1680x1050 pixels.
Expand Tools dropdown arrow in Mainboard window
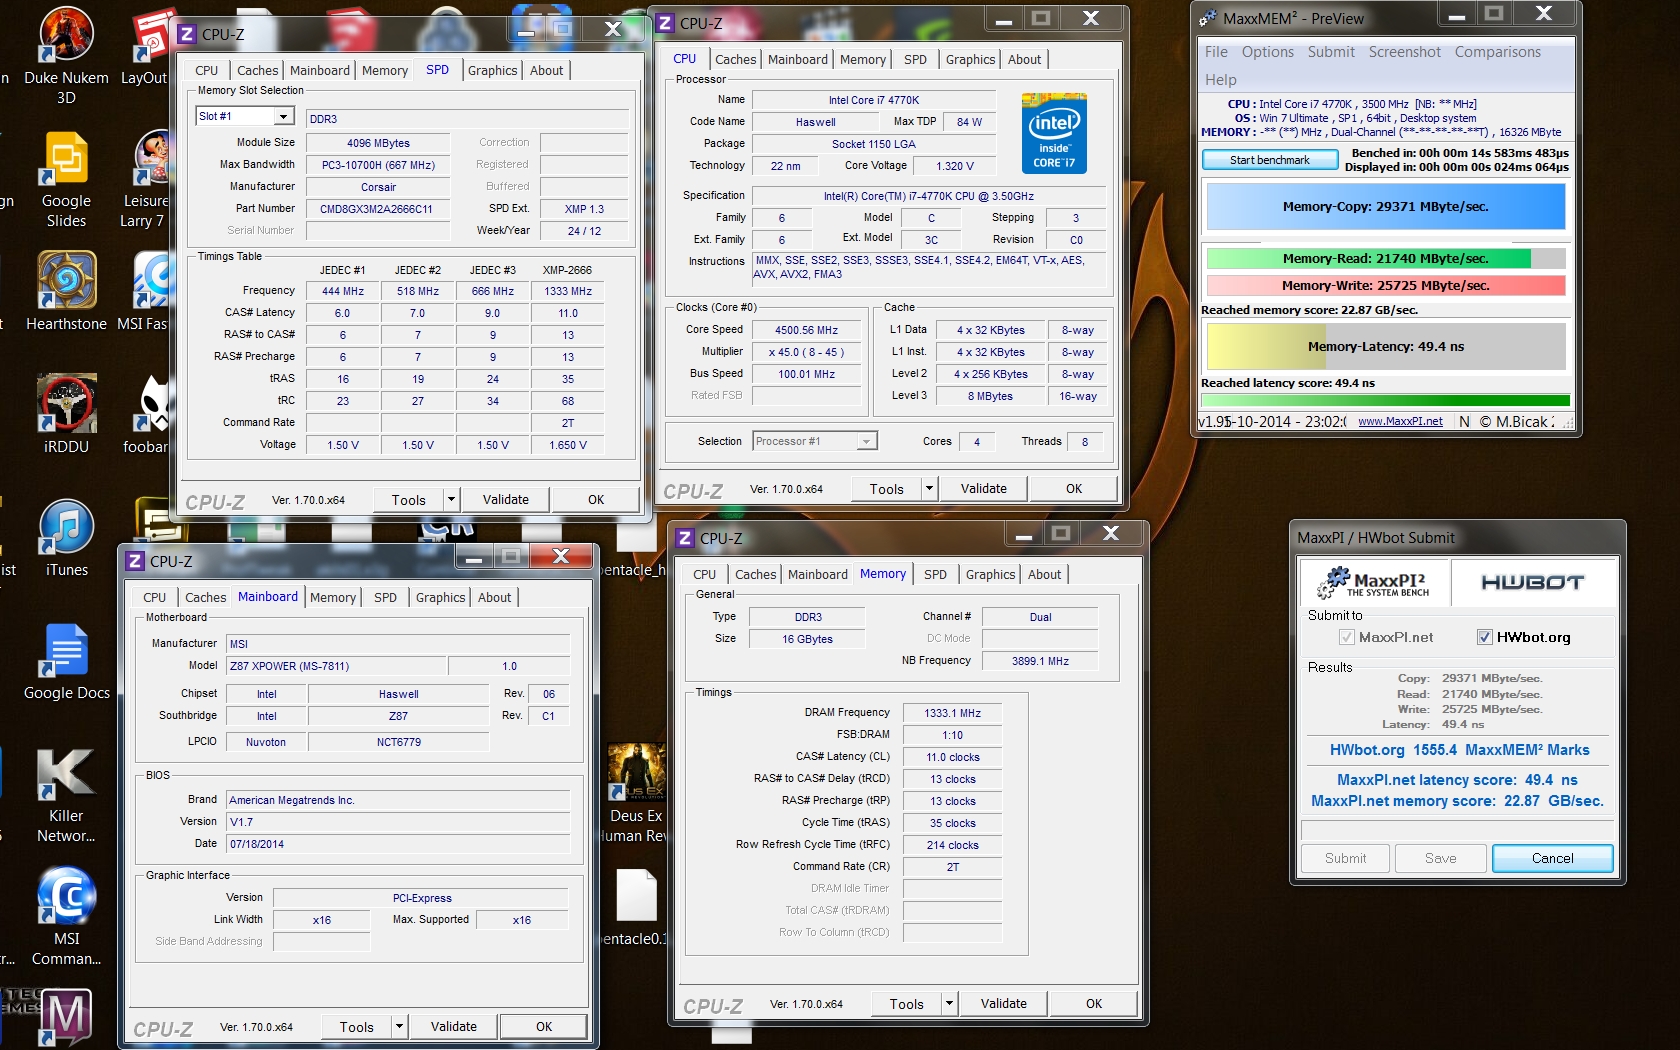pyautogui.click(x=399, y=1026)
